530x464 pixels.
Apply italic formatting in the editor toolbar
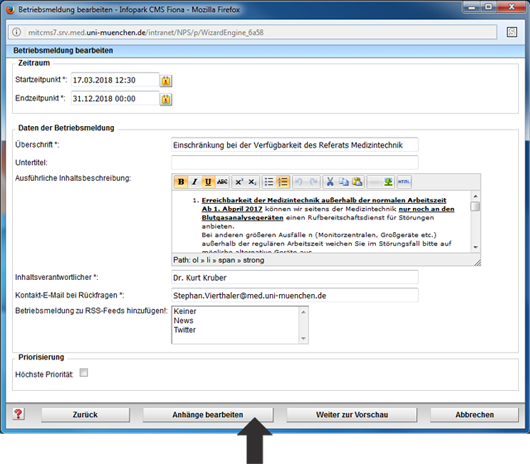coord(195,182)
